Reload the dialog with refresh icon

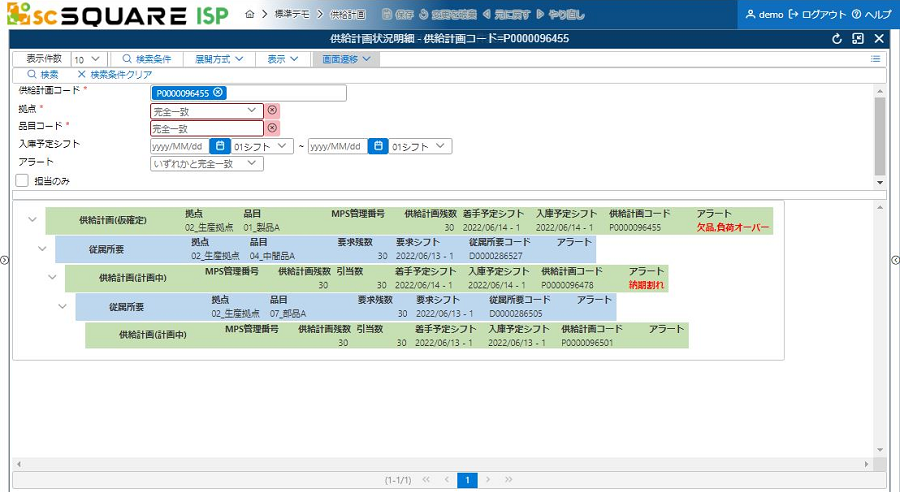pyautogui.click(x=837, y=38)
